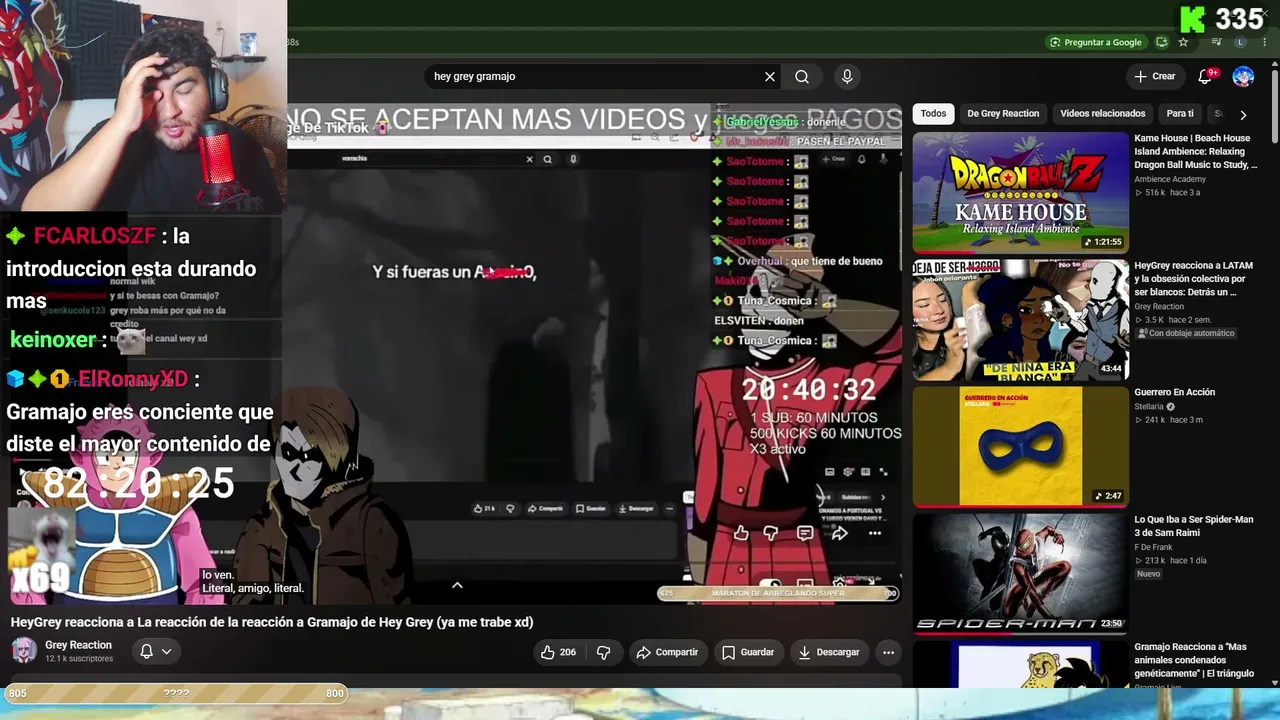Open title Lo Que Iba a Ser Spider-Man 3
The height and width of the screenshot is (720, 1280).
pyautogui.click(x=1194, y=526)
